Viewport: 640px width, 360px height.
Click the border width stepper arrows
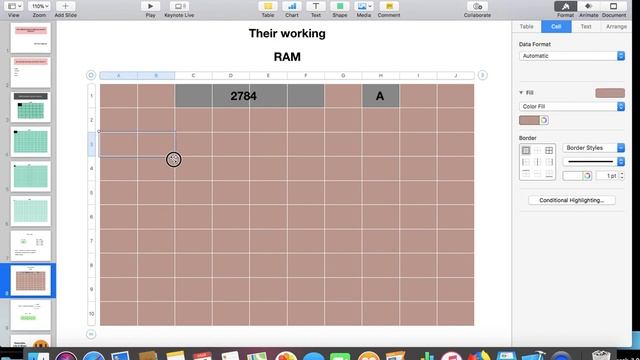pyautogui.click(x=622, y=176)
